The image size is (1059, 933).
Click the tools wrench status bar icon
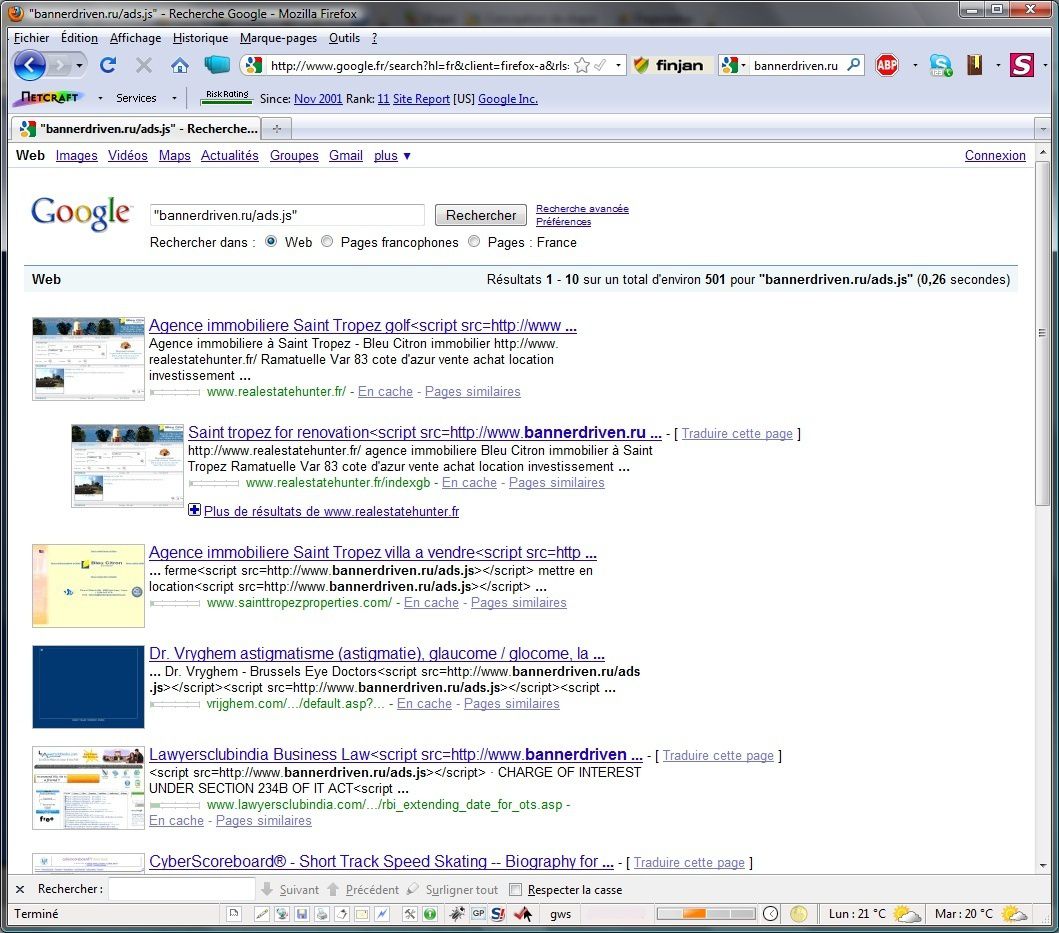[410, 914]
